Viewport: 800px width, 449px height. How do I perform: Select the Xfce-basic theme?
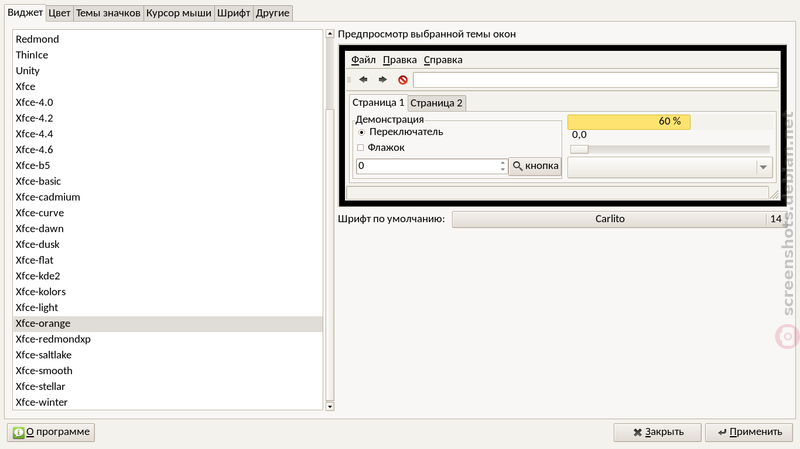click(168, 182)
